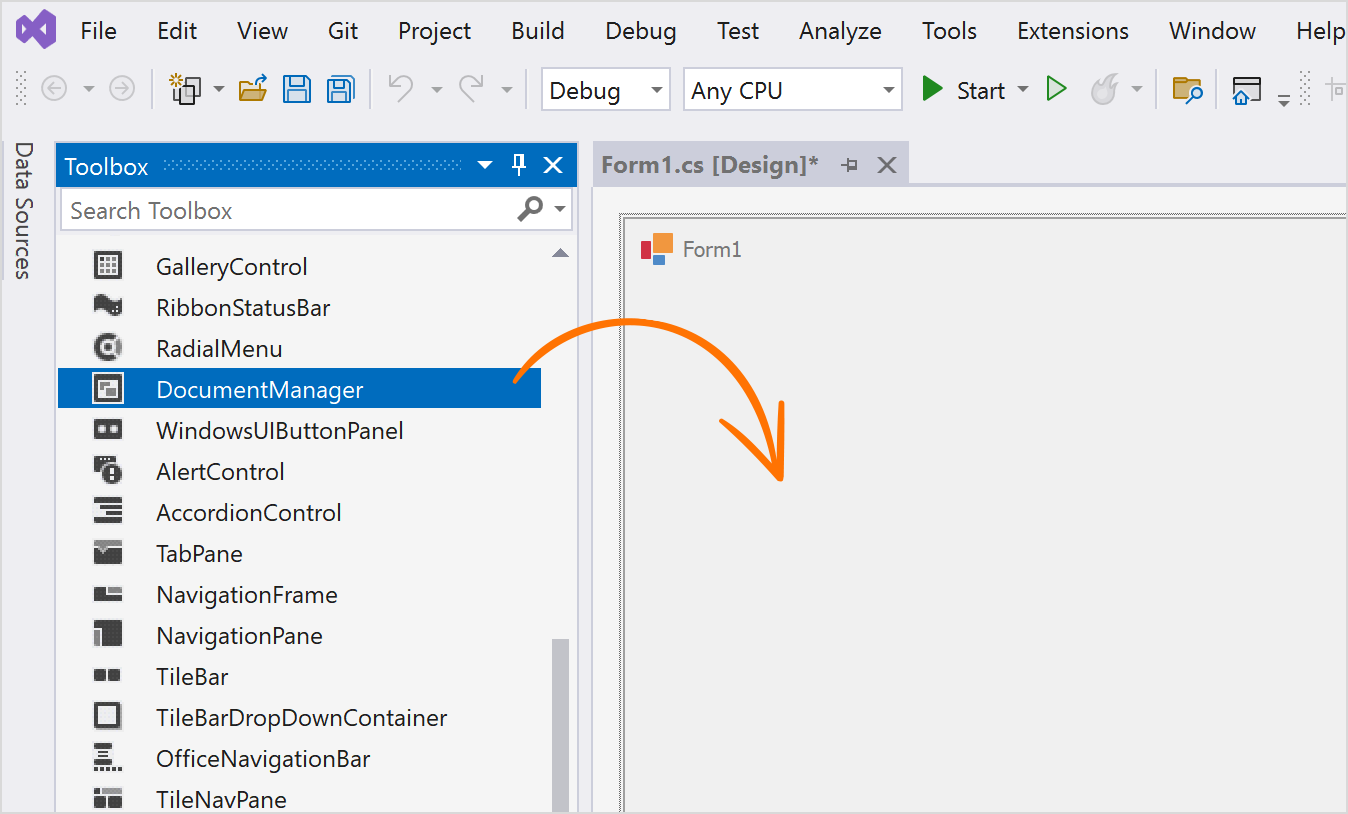Image resolution: width=1348 pixels, height=814 pixels.
Task: Open the Build menu
Action: pos(538,31)
